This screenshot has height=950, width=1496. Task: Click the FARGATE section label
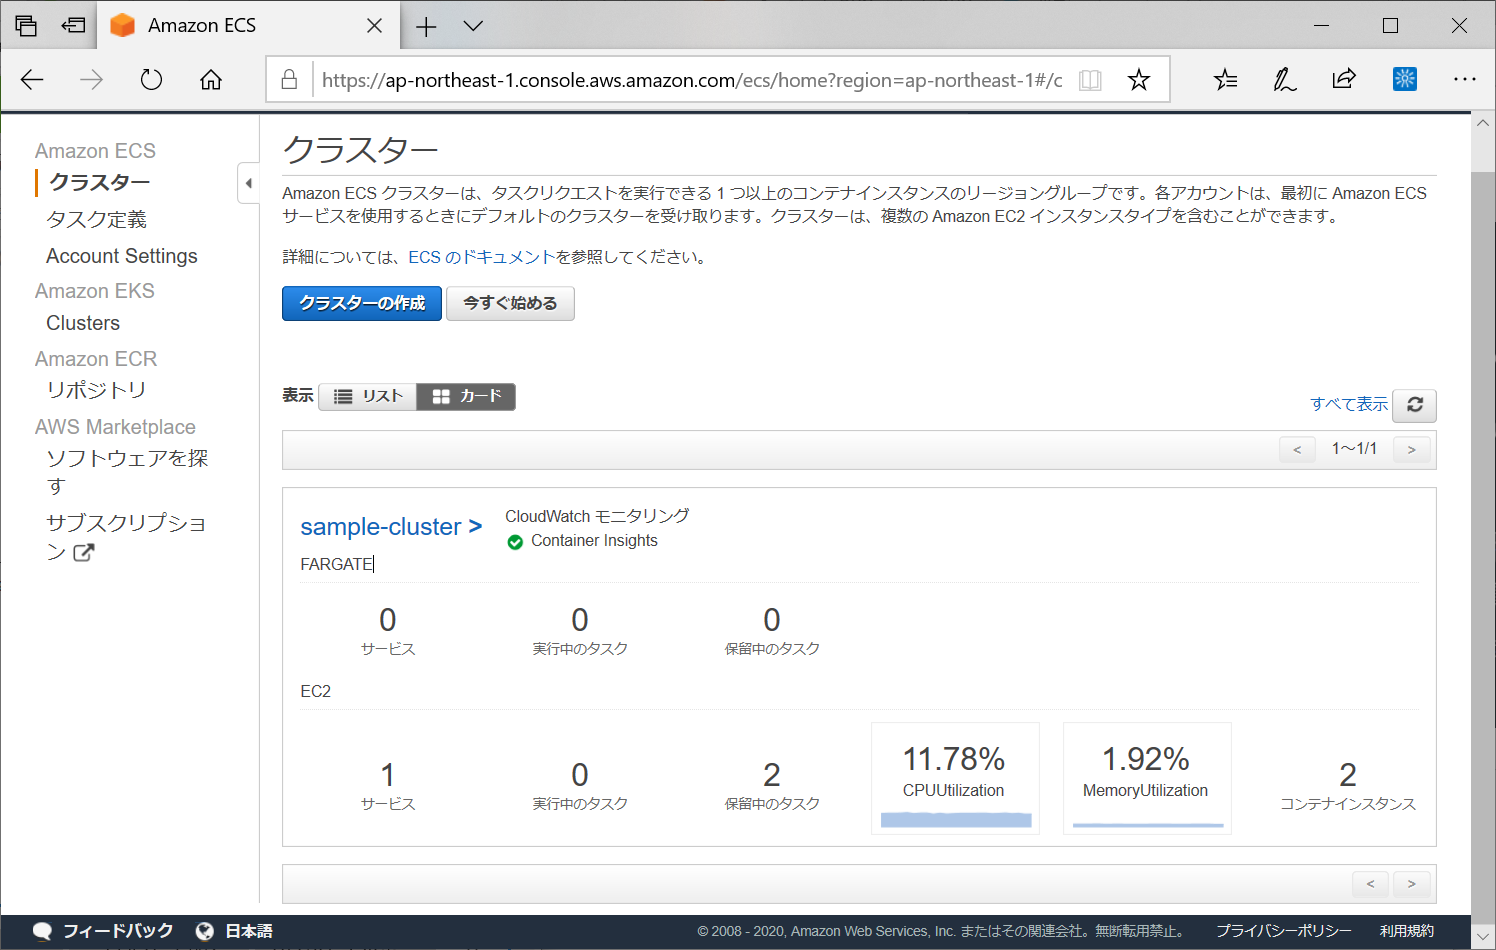point(337,564)
